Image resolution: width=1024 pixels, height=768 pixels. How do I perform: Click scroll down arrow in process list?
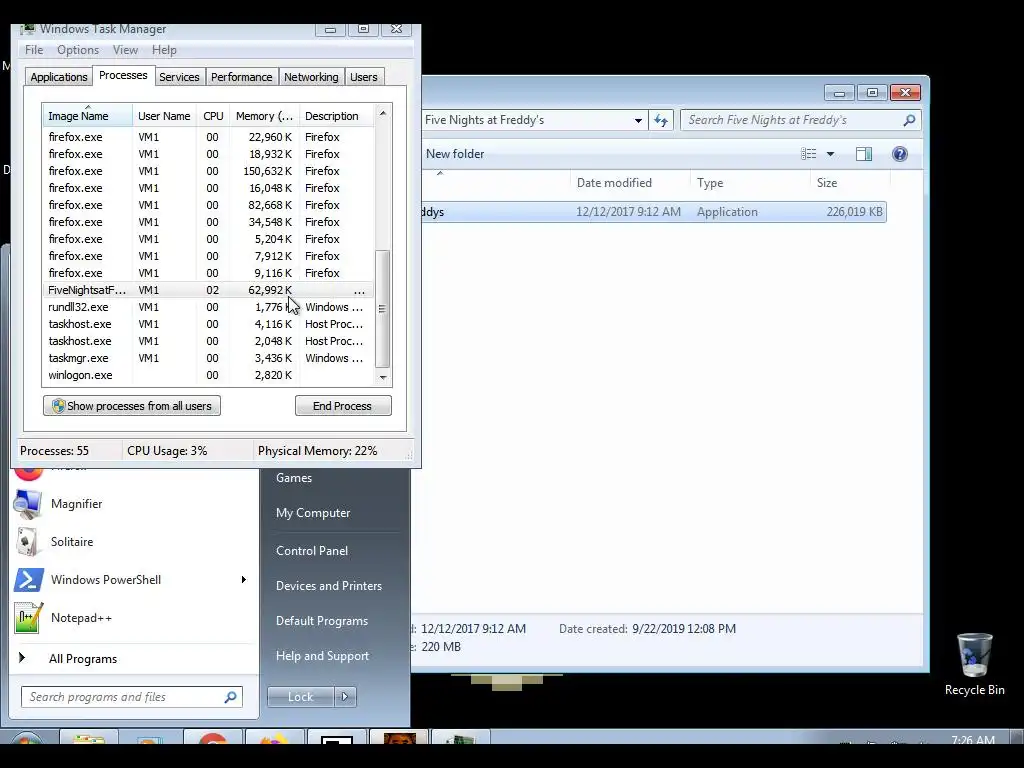[x=383, y=377]
